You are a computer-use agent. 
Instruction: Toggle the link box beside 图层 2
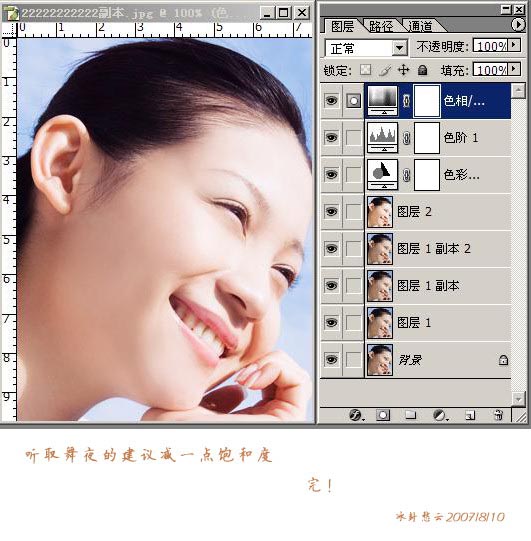click(354, 212)
